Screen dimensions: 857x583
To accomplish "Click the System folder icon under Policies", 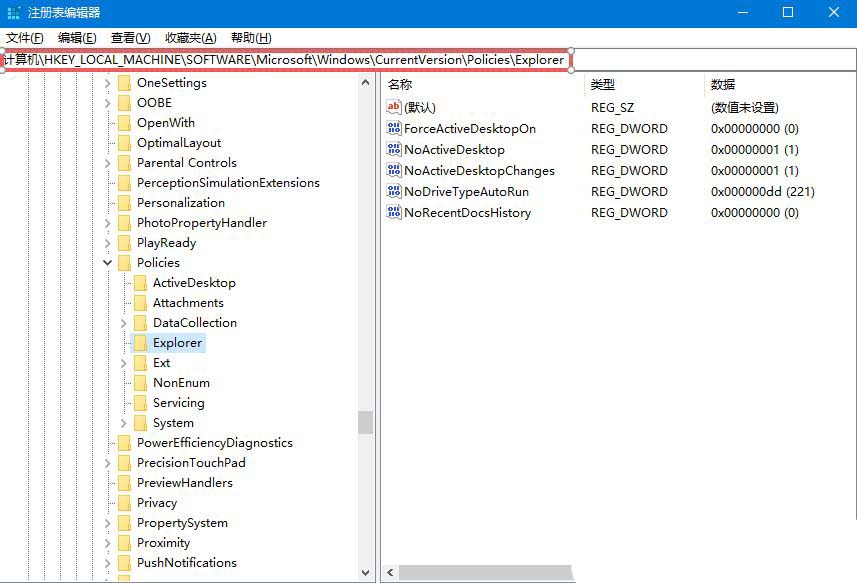I will click(x=140, y=422).
